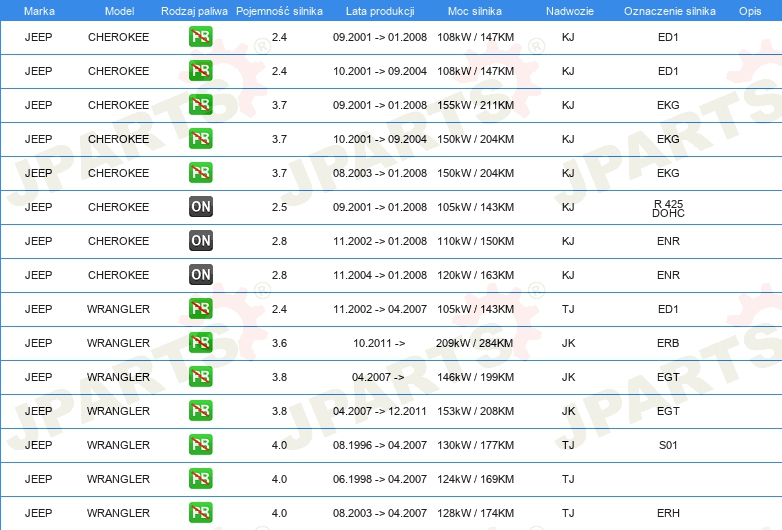Click the ON fuel icon for Cherokee 110kW / 150KM
The image size is (782, 530).
[x=201, y=241]
